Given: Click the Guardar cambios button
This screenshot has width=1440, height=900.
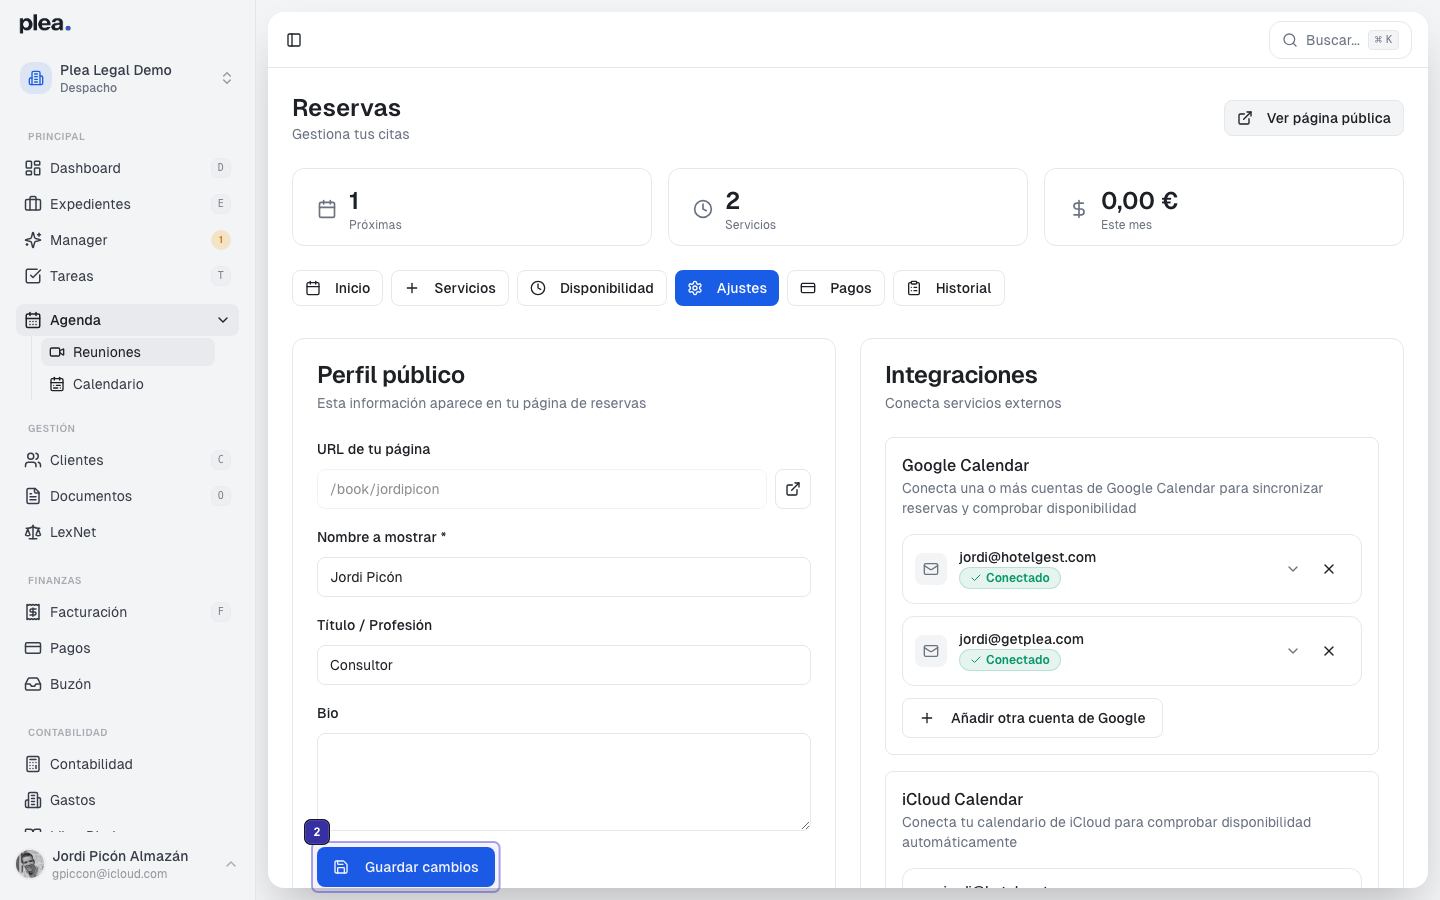Looking at the screenshot, I should 406,866.
